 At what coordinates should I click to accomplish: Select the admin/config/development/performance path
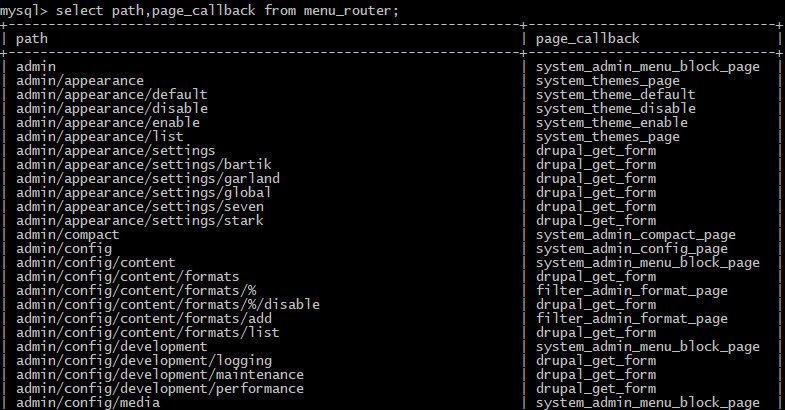[x=160, y=388]
